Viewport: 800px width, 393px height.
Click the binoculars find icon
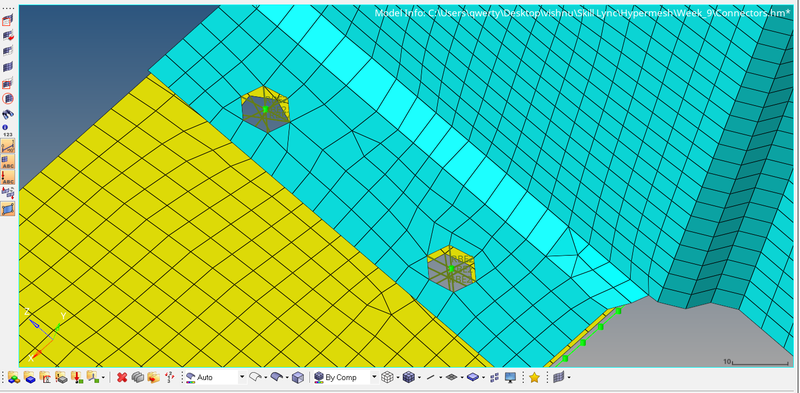tap(8, 114)
